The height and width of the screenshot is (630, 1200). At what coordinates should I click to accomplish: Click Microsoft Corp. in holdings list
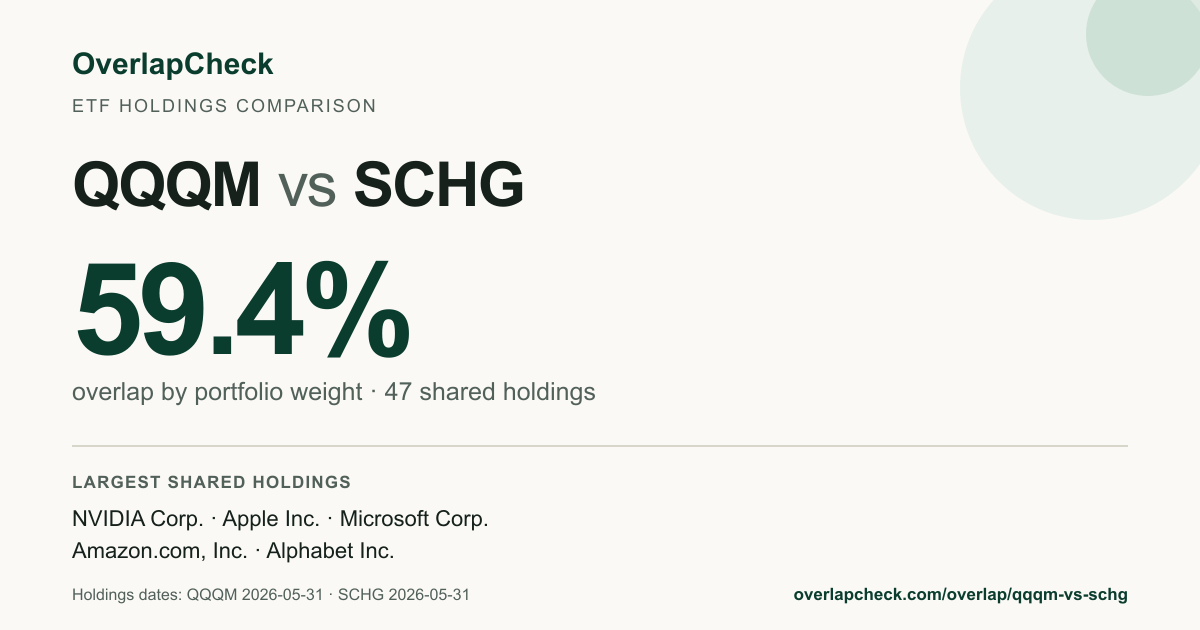(414, 519)
